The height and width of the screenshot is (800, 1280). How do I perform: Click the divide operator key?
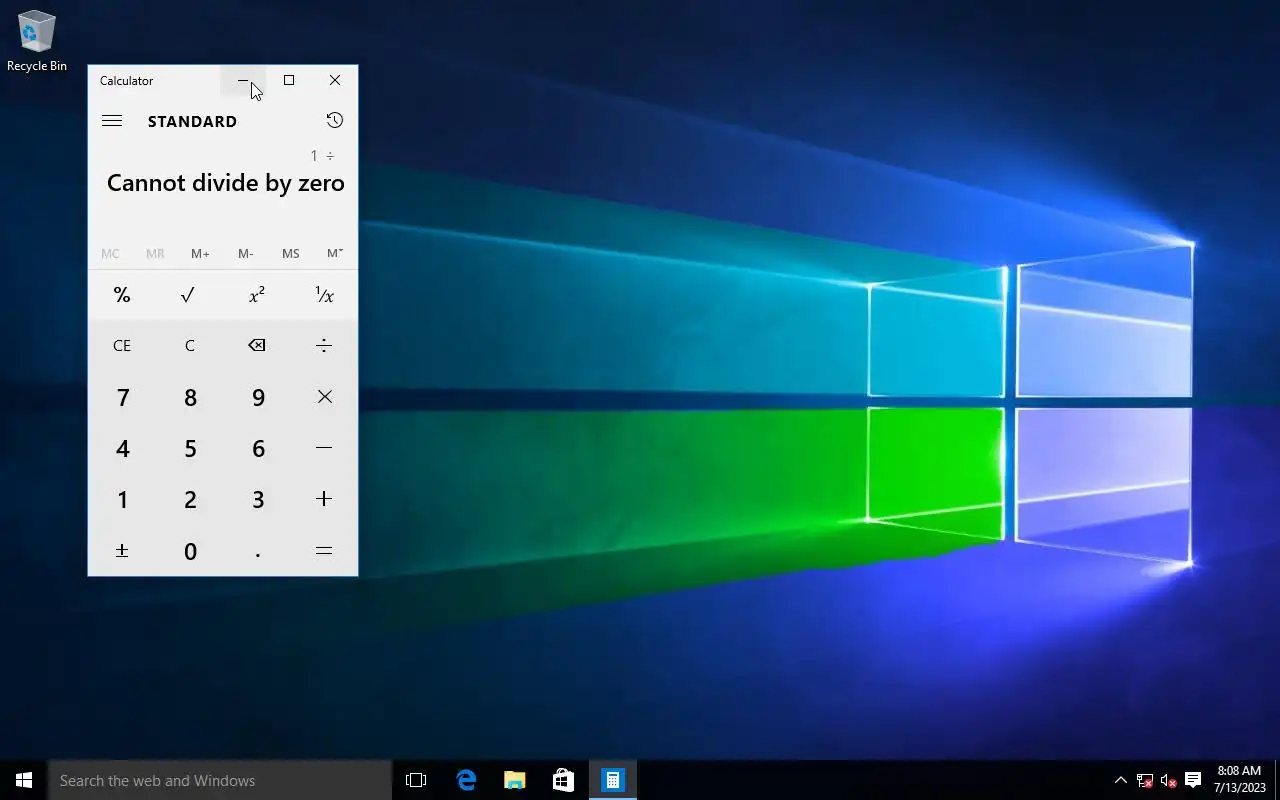tap(324, 345)
